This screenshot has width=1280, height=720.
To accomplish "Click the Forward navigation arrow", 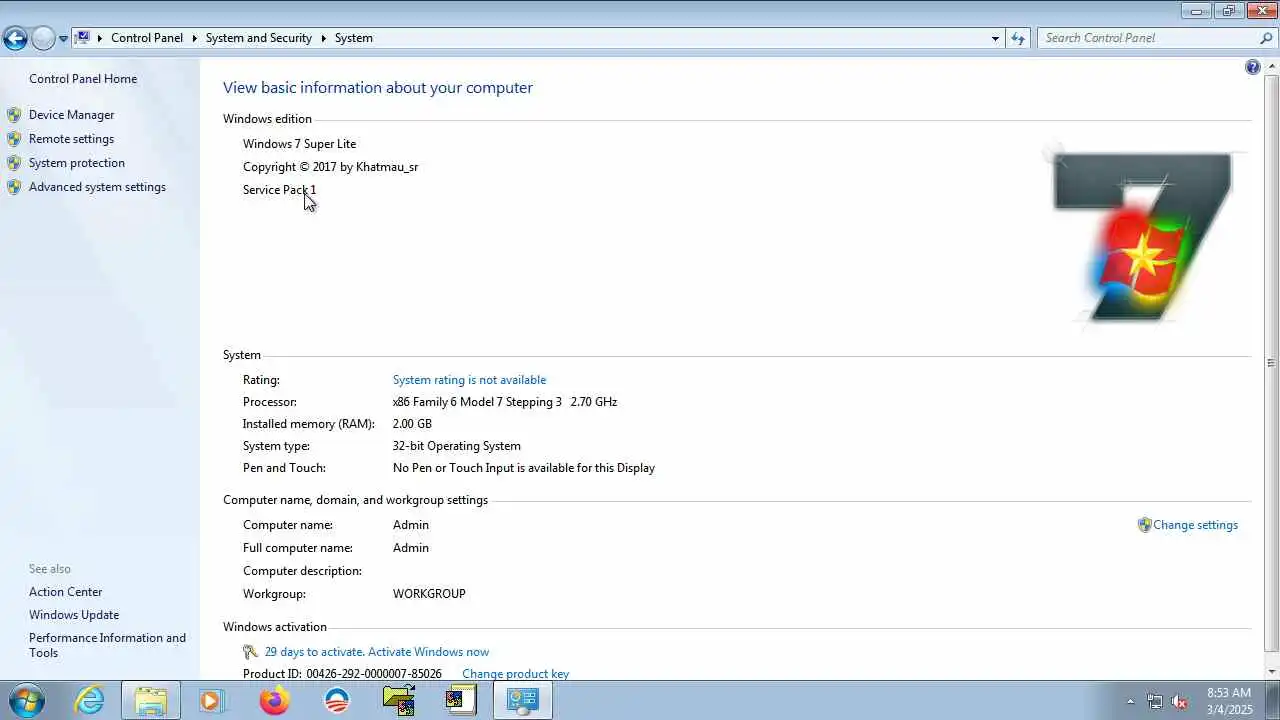I will (43, 38).
